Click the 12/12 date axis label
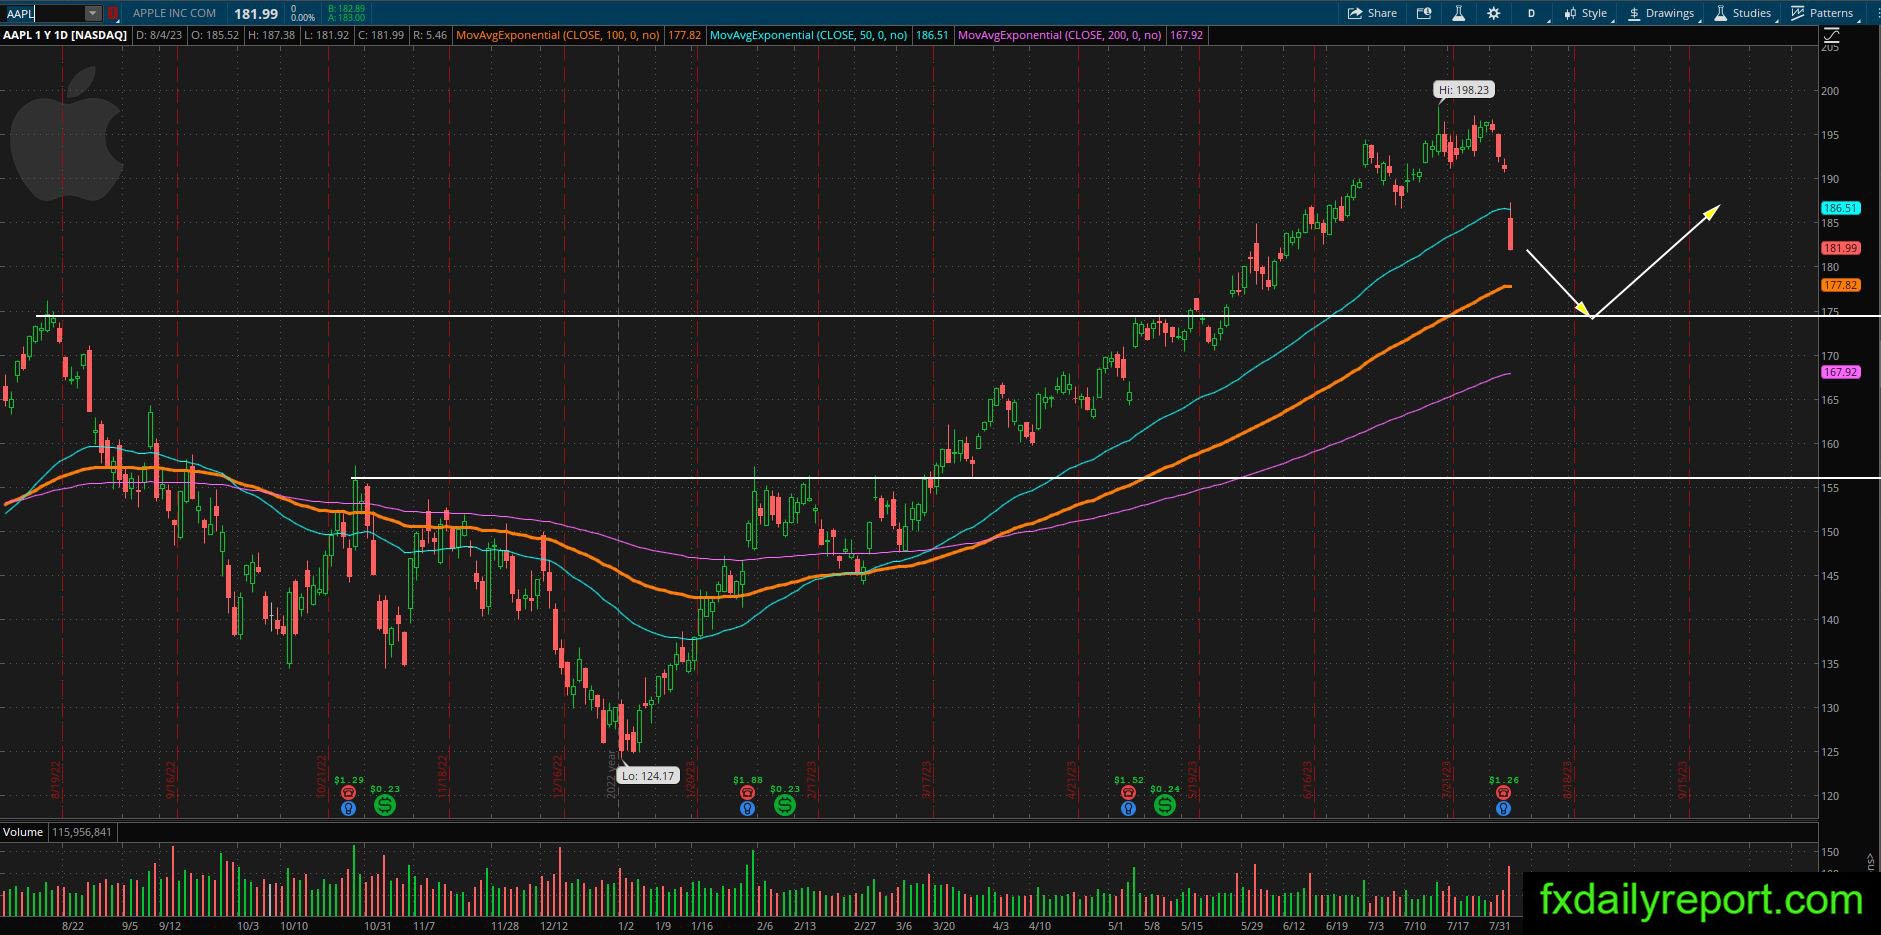 click(x=554, y=926)
